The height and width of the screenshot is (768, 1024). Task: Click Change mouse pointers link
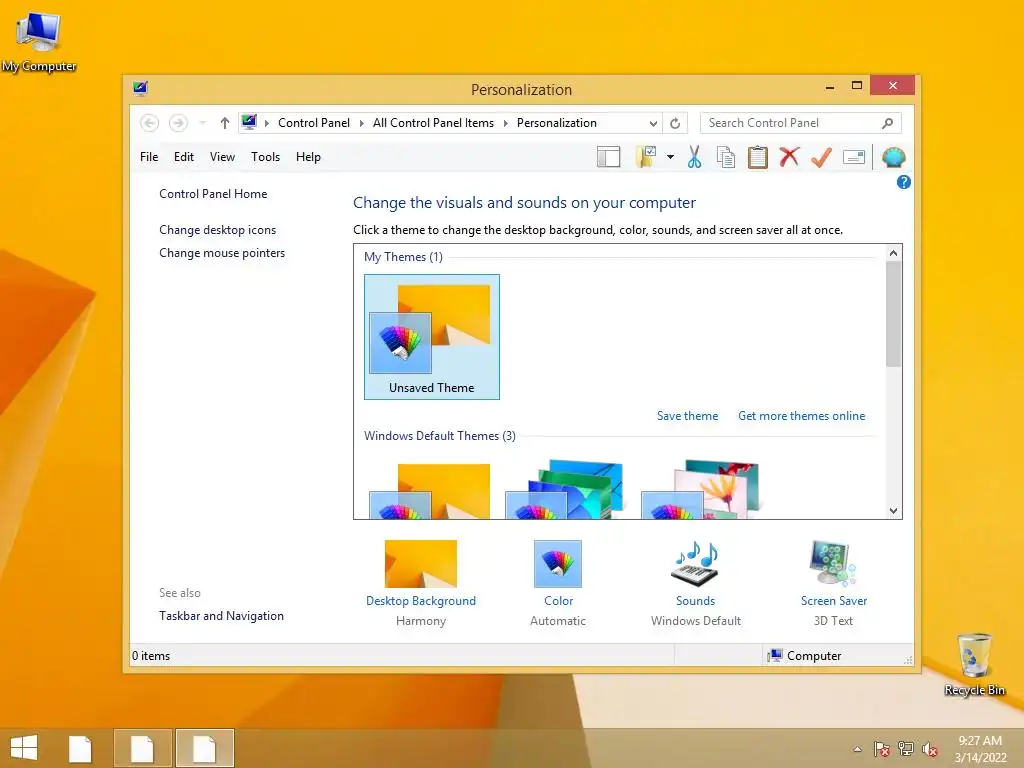point(222,253)
